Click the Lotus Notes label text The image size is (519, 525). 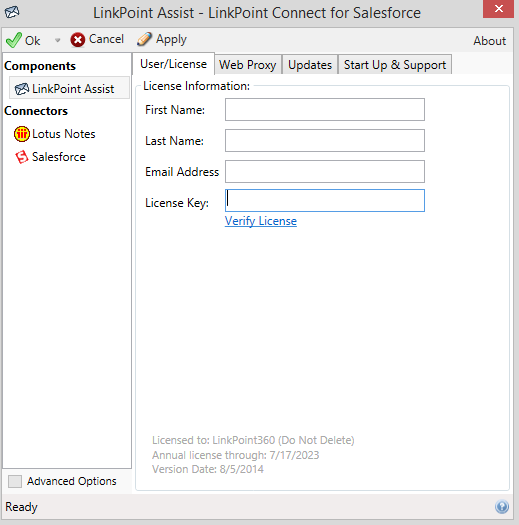[x=64, y=134]
